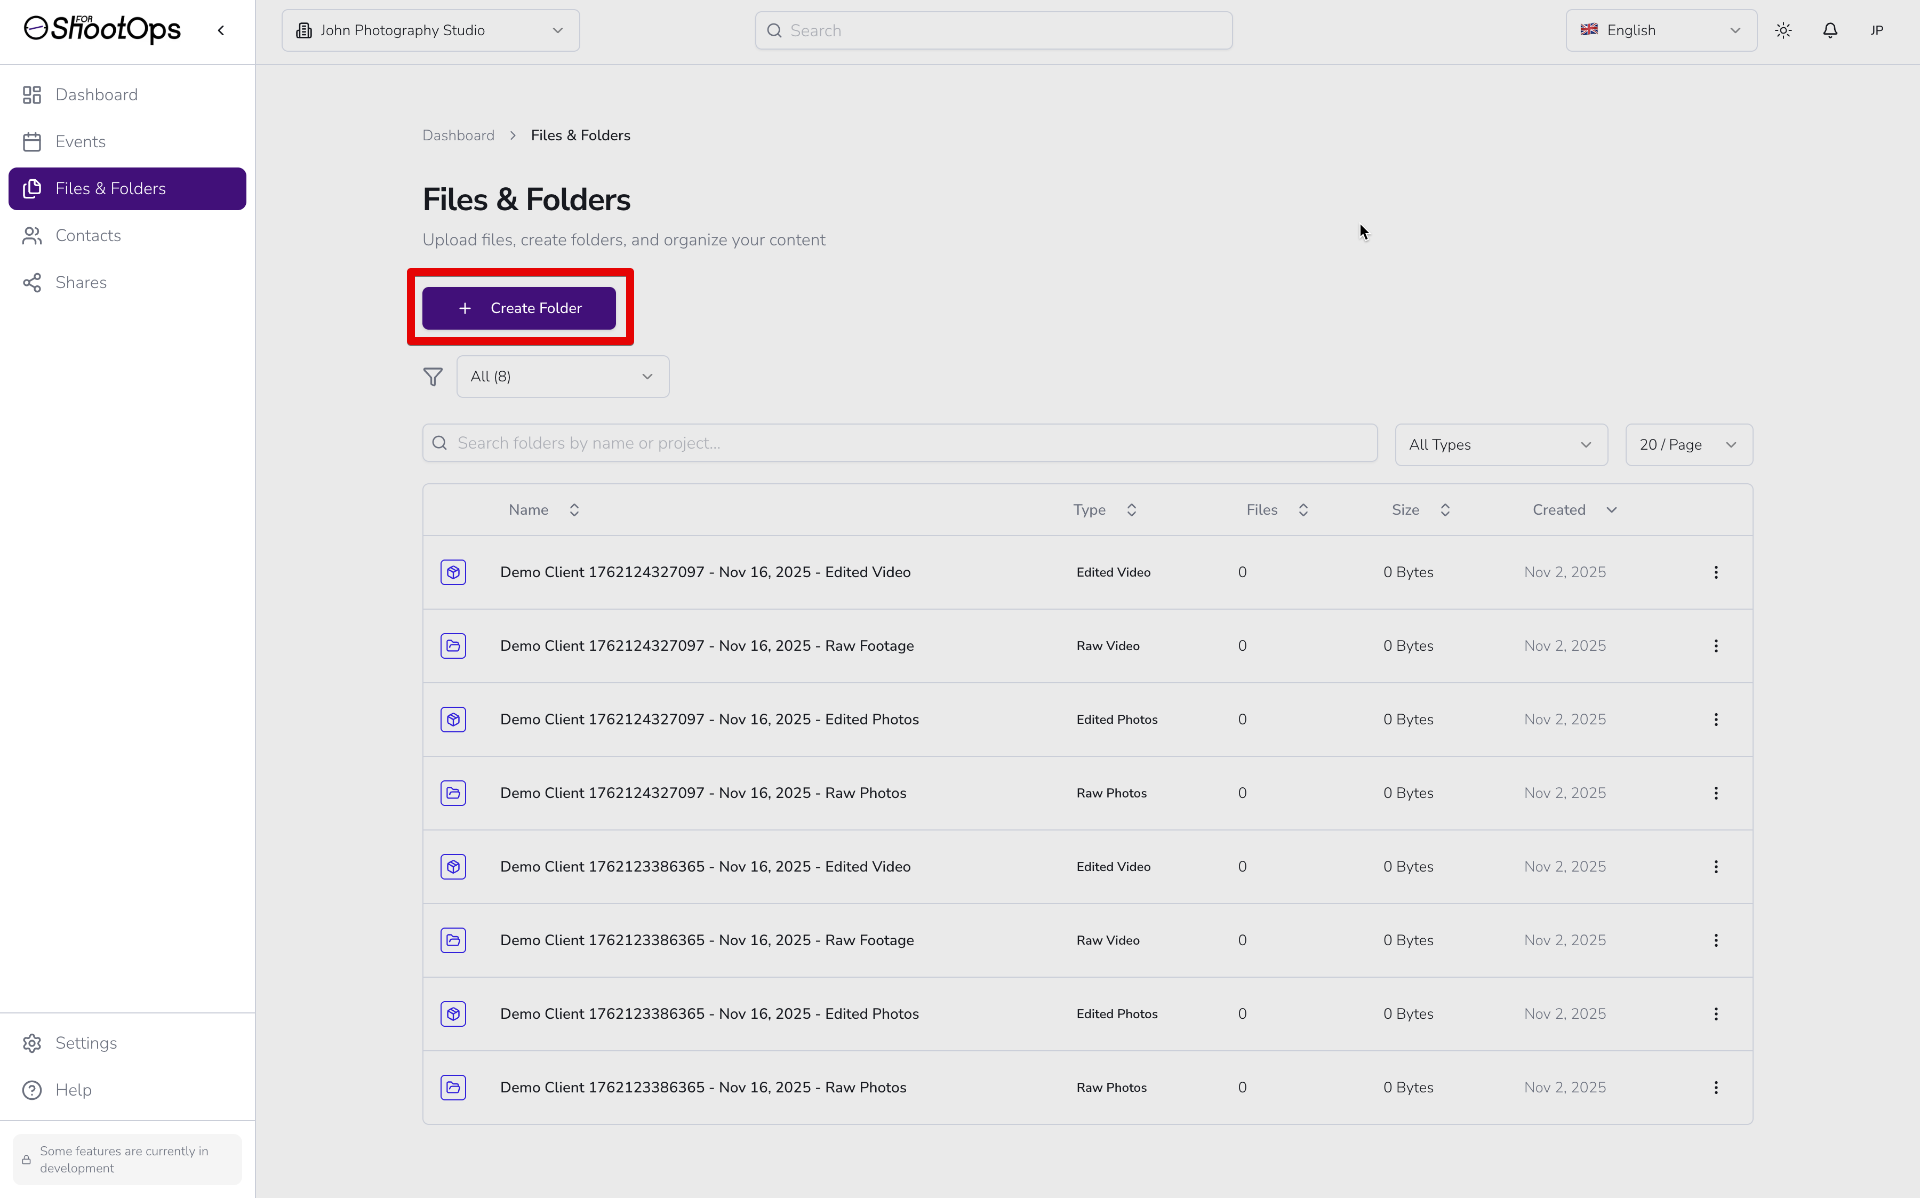The image size is (1920, 1198).
Task: Click the notifications bell icon
Action: coord(1829,30)
